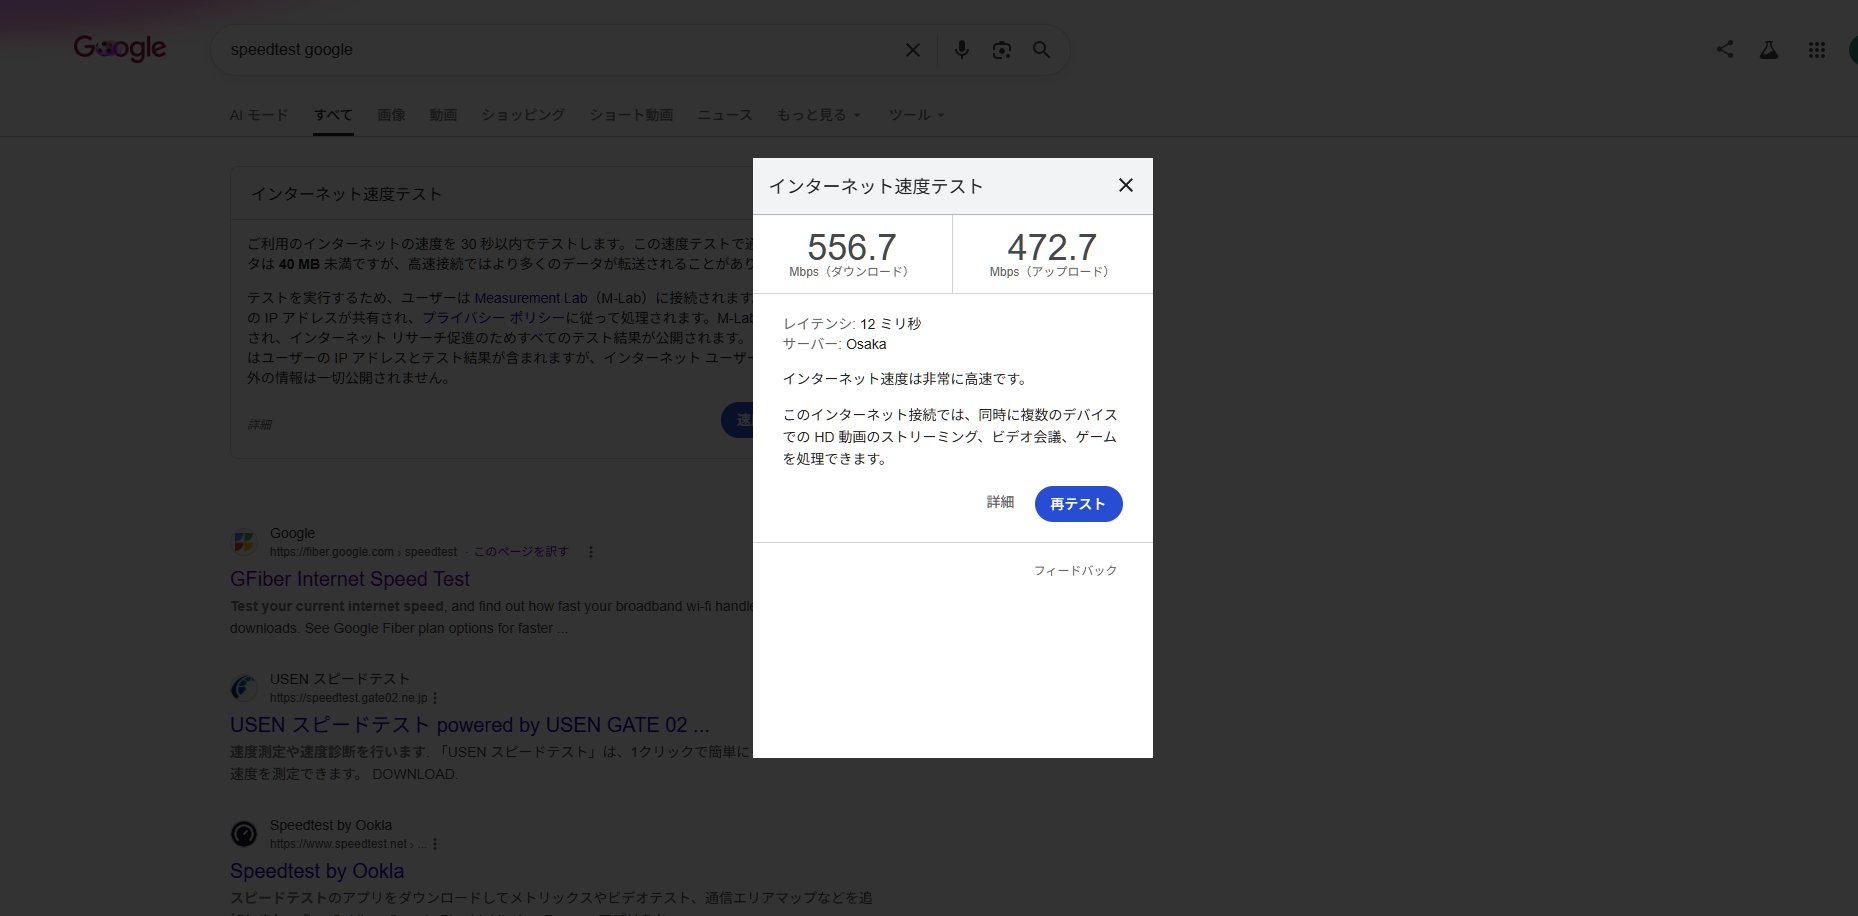Click Google Fiber favicon in results
This screenshot has height=916, width=1858.
(244, 543)
